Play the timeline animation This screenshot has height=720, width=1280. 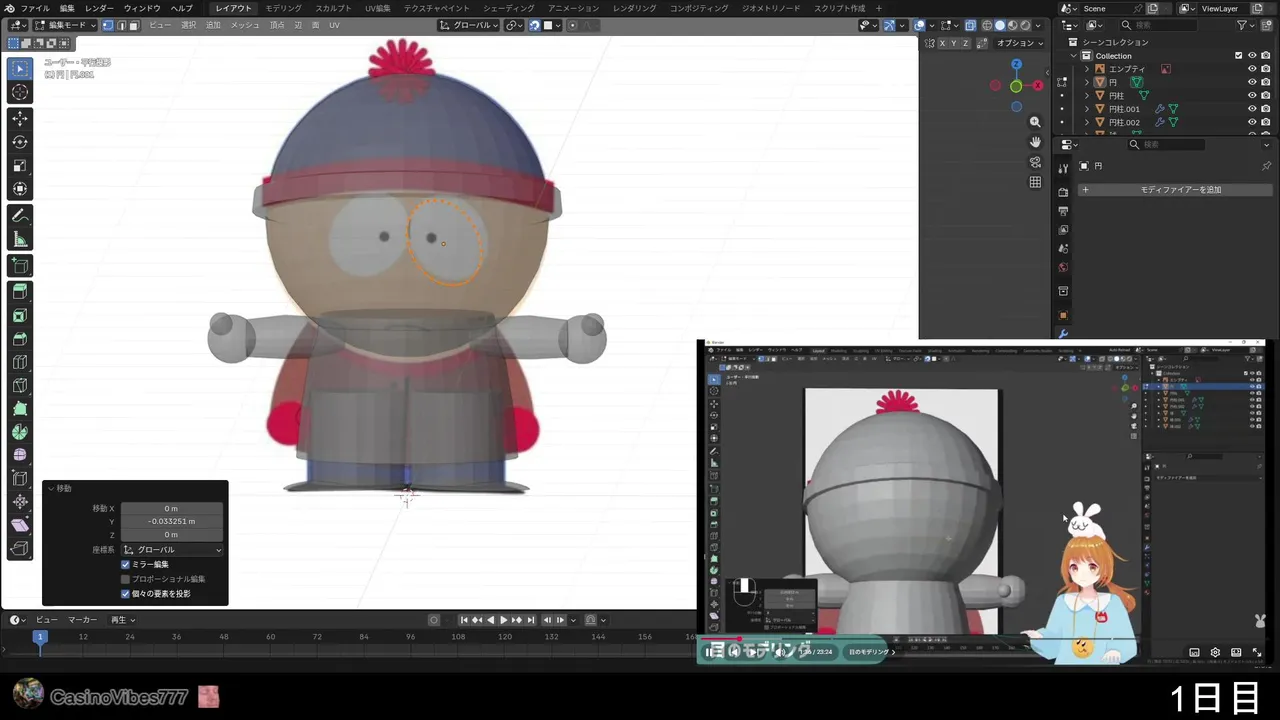[x=504, y=620]
